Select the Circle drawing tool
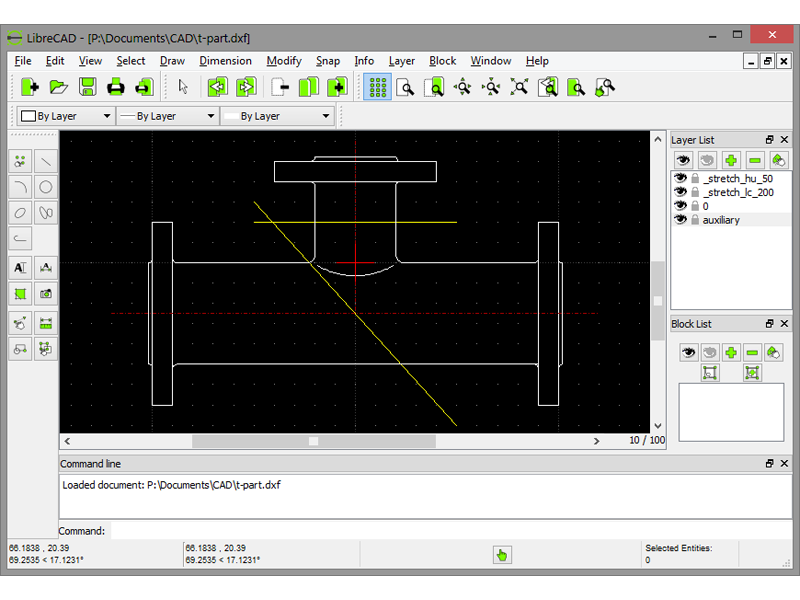Image resolution: width=800 pixels, height=600 pixels. 46,187
